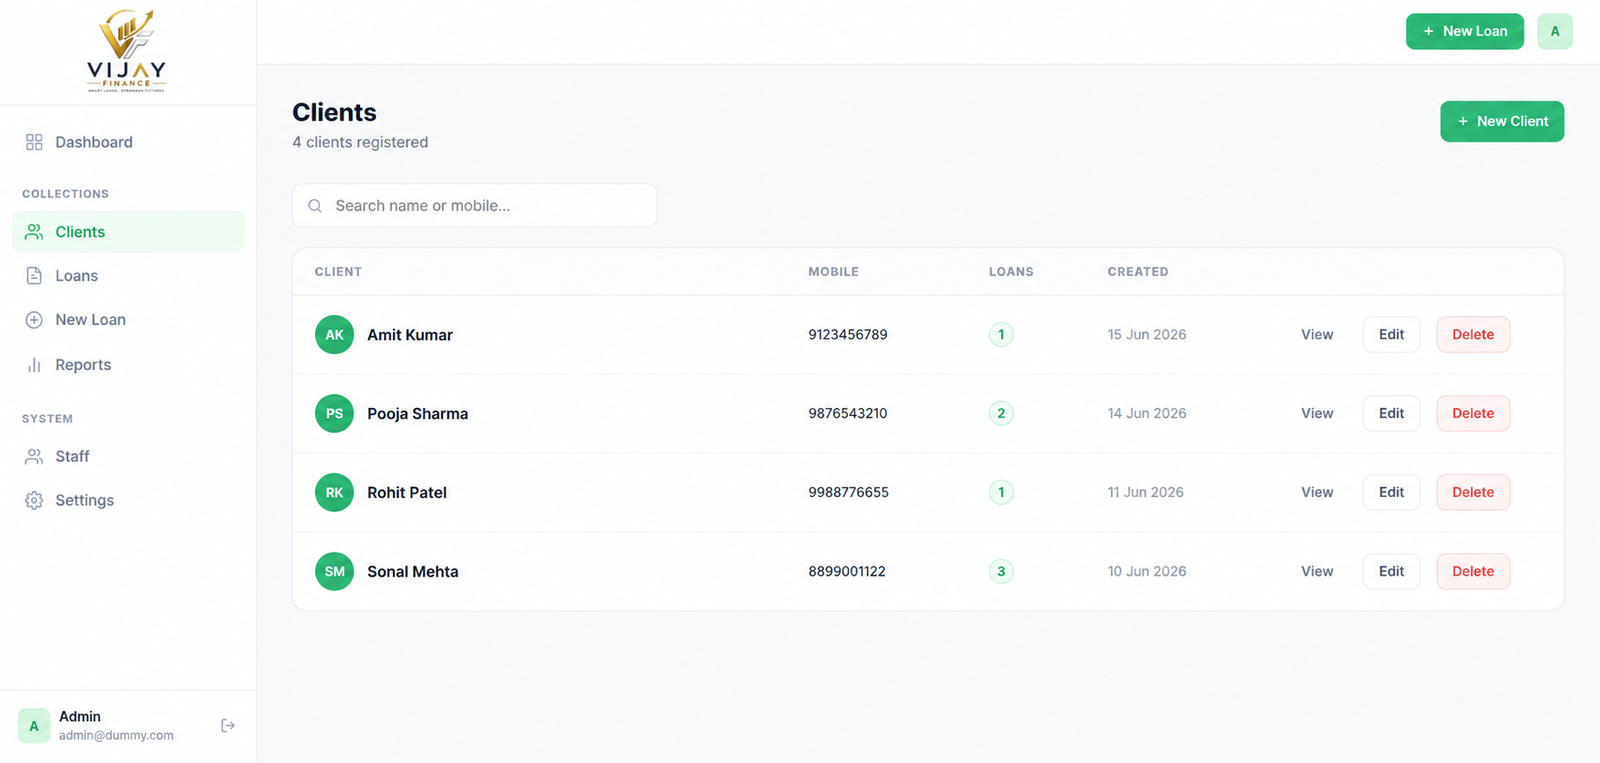Viewport: 1600px width, 763px height.
Task: Click the Amit Kumar name
Action: [x=410, y=335]
